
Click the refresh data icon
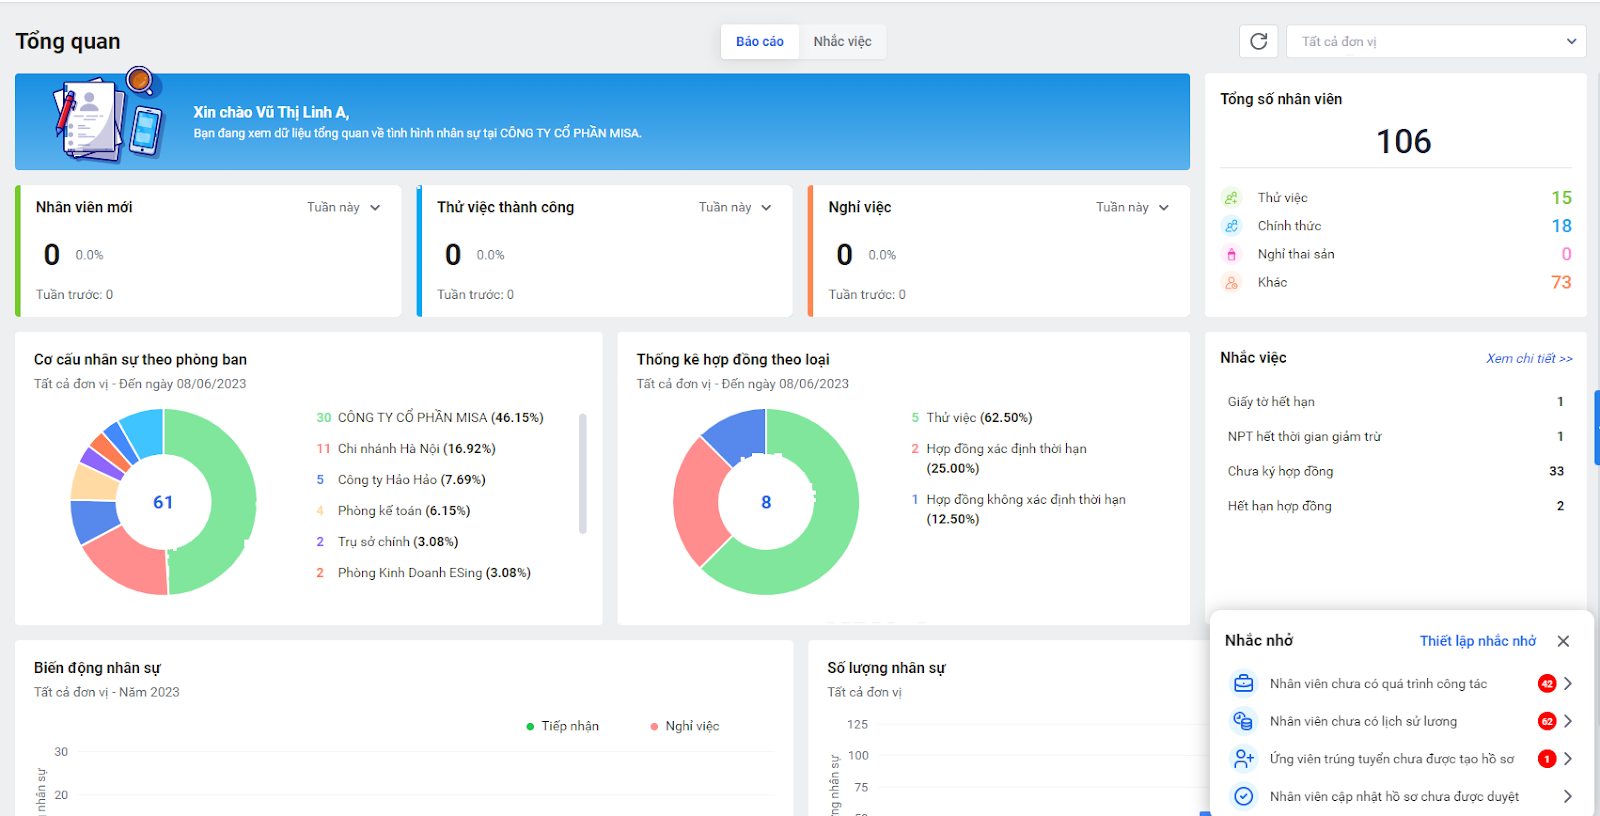(1259, 41)
